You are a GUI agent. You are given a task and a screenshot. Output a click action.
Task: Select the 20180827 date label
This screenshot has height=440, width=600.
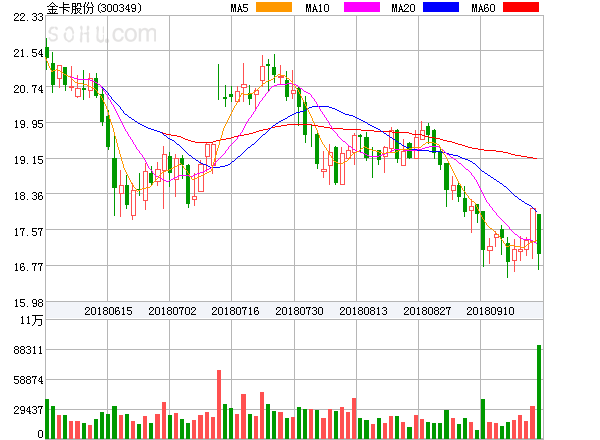point(427,311)
